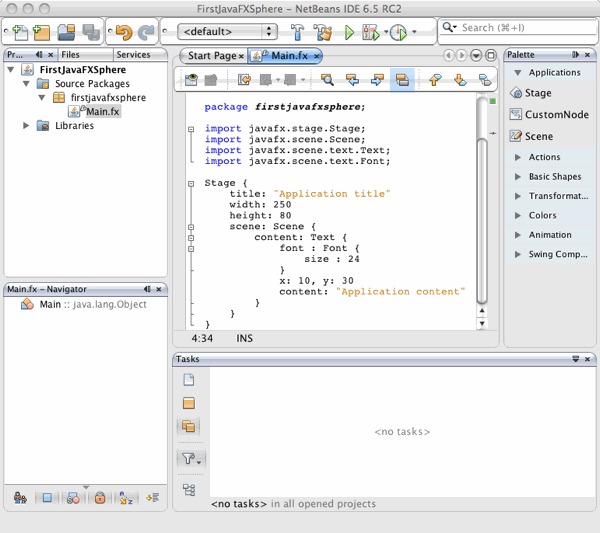Expand the Libraries node

26,126
